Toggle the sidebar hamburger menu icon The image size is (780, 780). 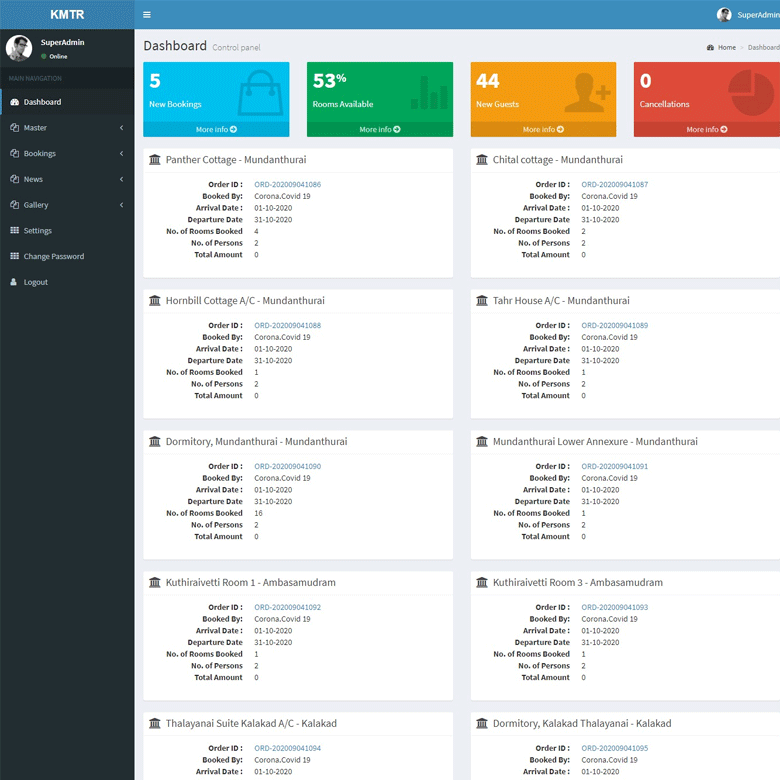[147, 15]
